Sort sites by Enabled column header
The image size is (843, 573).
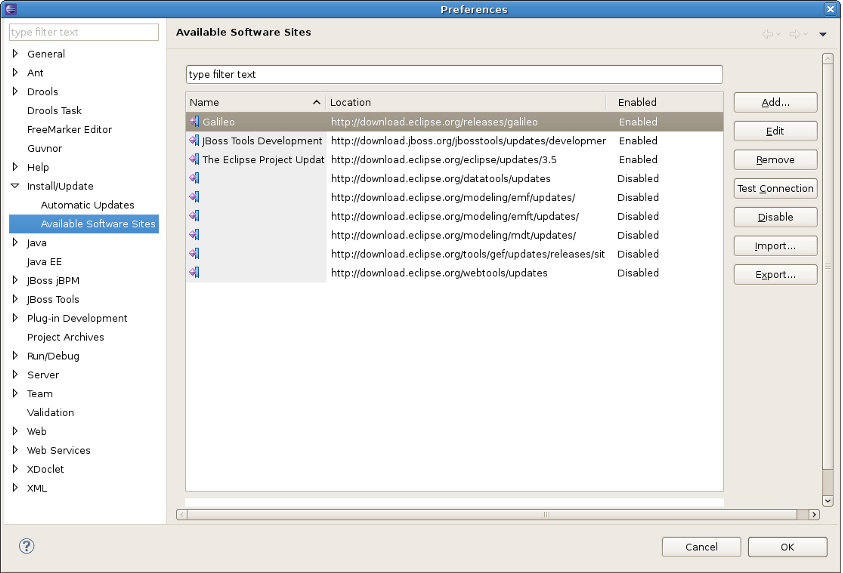pyautogui.click(x=665, y=102)
